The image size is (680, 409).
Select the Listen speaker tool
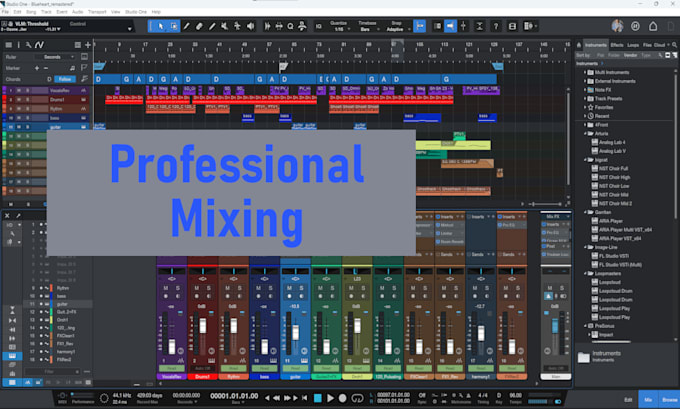click(251, 26)
